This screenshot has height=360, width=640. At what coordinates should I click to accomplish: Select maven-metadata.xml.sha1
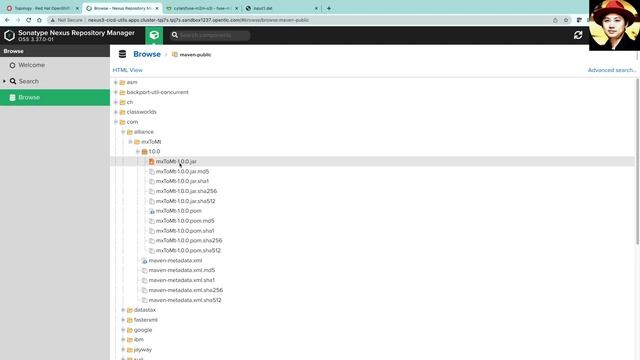pos(182,280)
